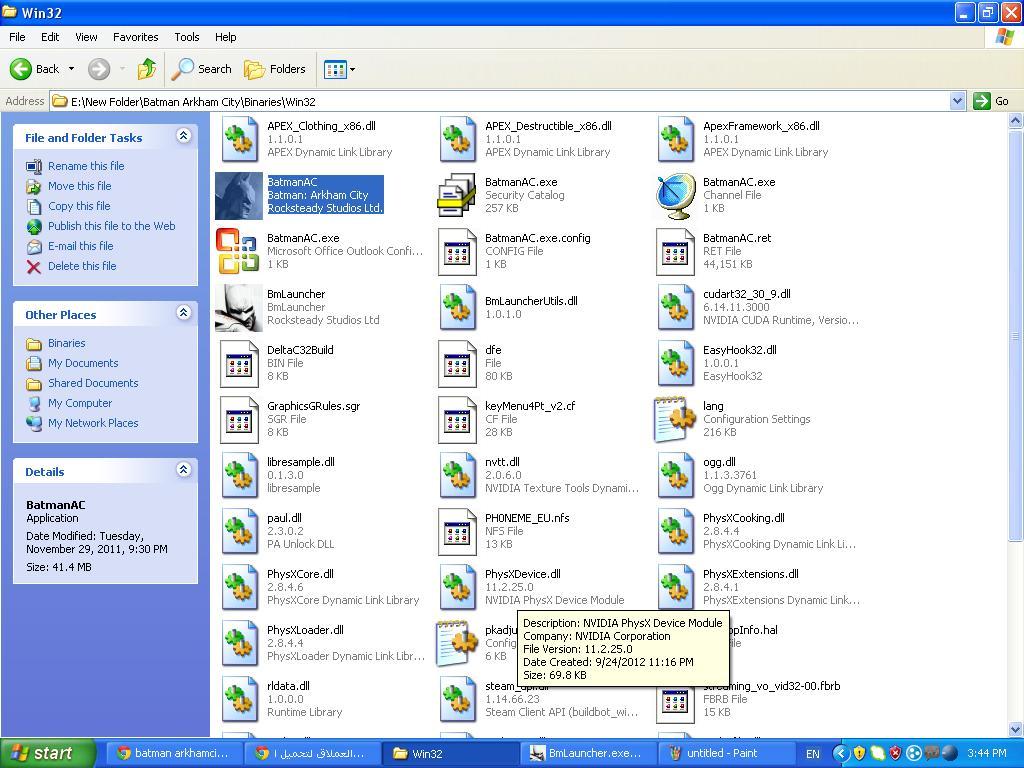Go to My Computer in Other Places
This screenshot has height=768, width=1024.
(80, 403)
